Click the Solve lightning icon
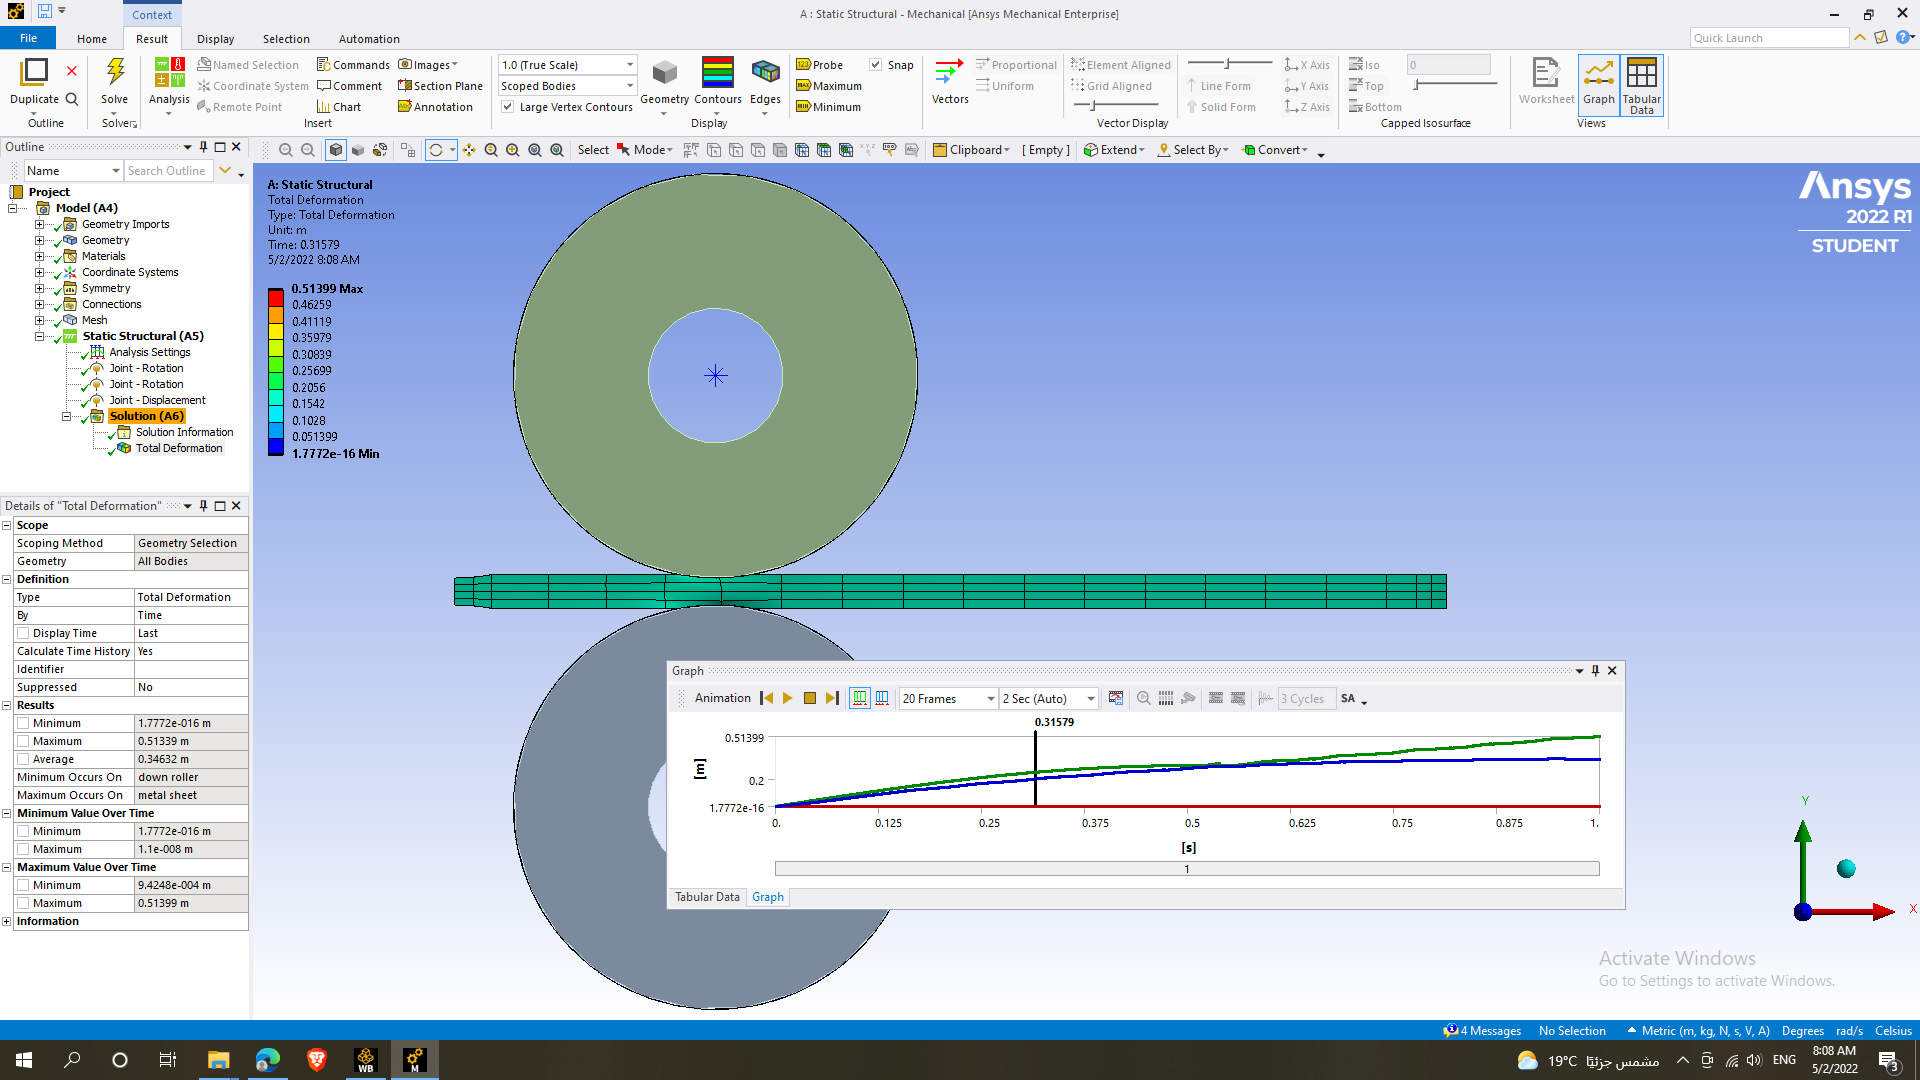1920x1080 pixels. (115, 72)
